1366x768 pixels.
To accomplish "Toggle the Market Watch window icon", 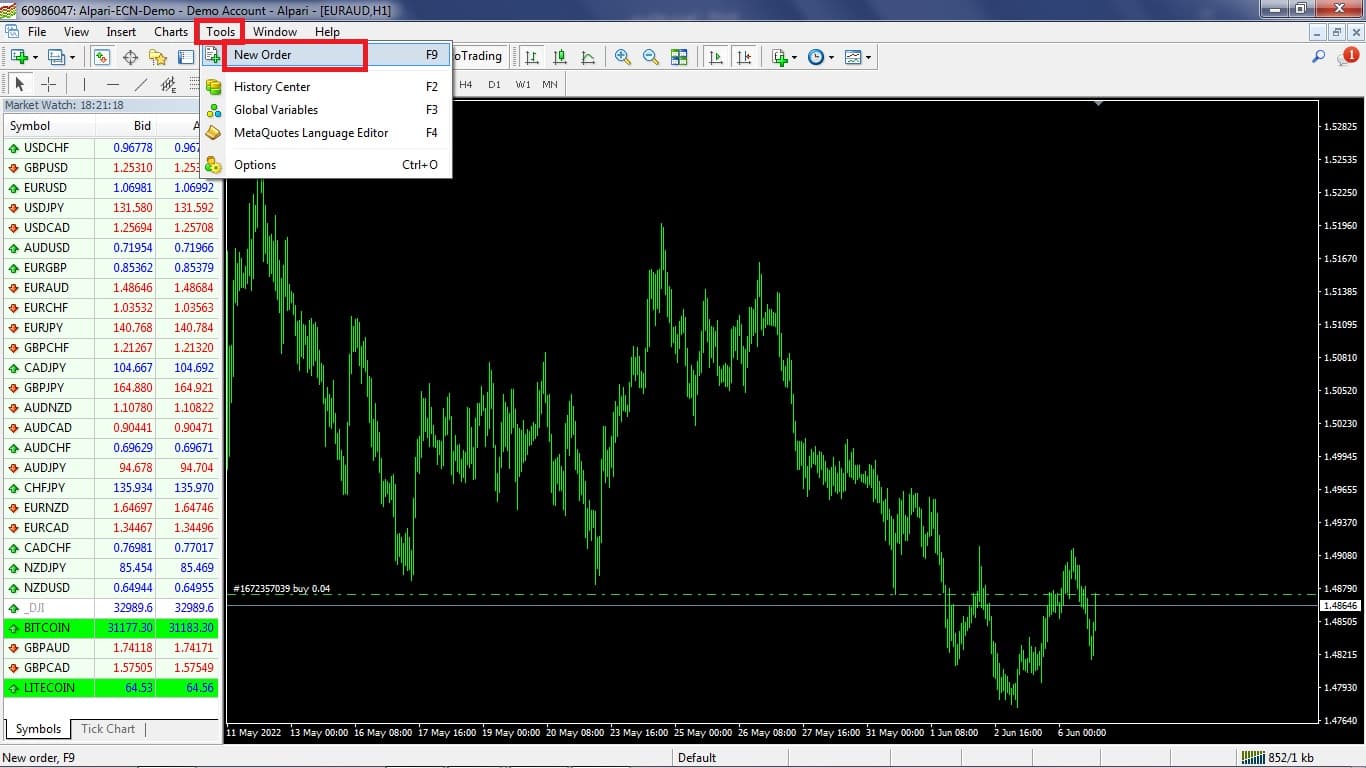I will tap(101, 57).
